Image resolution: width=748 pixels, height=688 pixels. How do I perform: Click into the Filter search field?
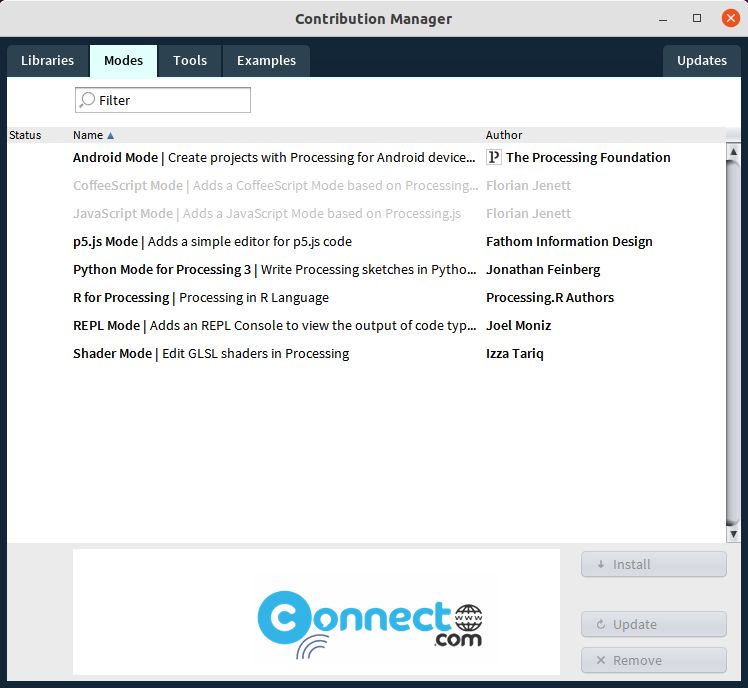[163, 100]
